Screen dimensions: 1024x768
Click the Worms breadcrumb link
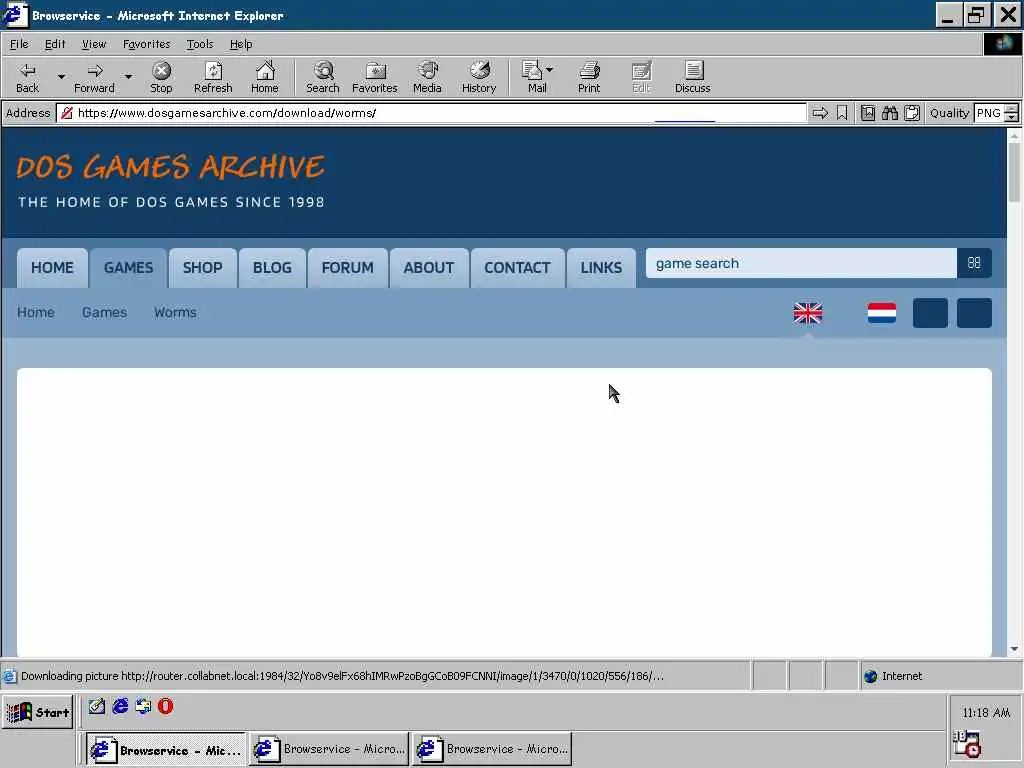[175, 312]
